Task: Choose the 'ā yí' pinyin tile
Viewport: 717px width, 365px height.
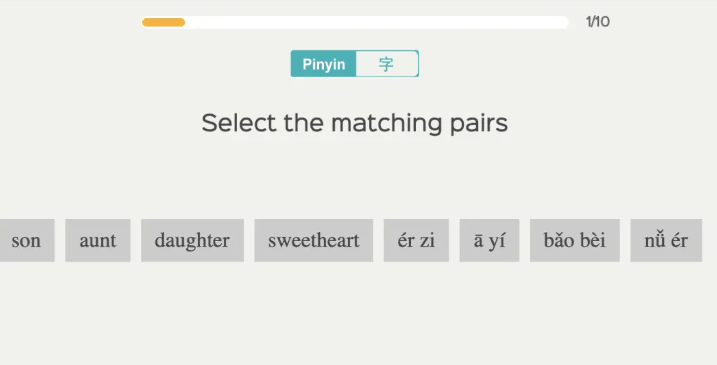Action: click(x=489, y=241)
